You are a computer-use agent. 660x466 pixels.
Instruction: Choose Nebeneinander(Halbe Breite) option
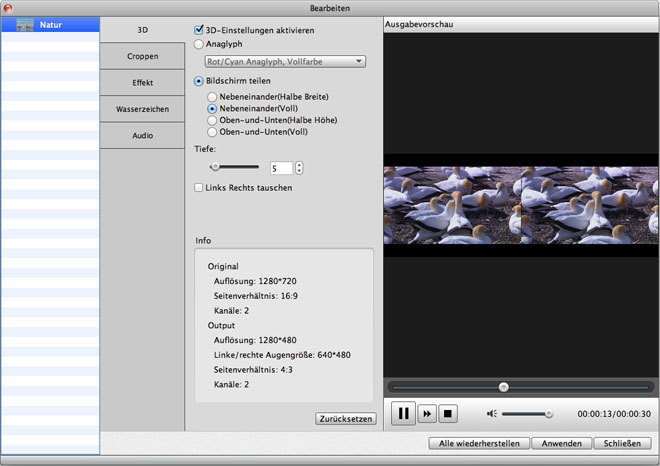pos(212,97)
